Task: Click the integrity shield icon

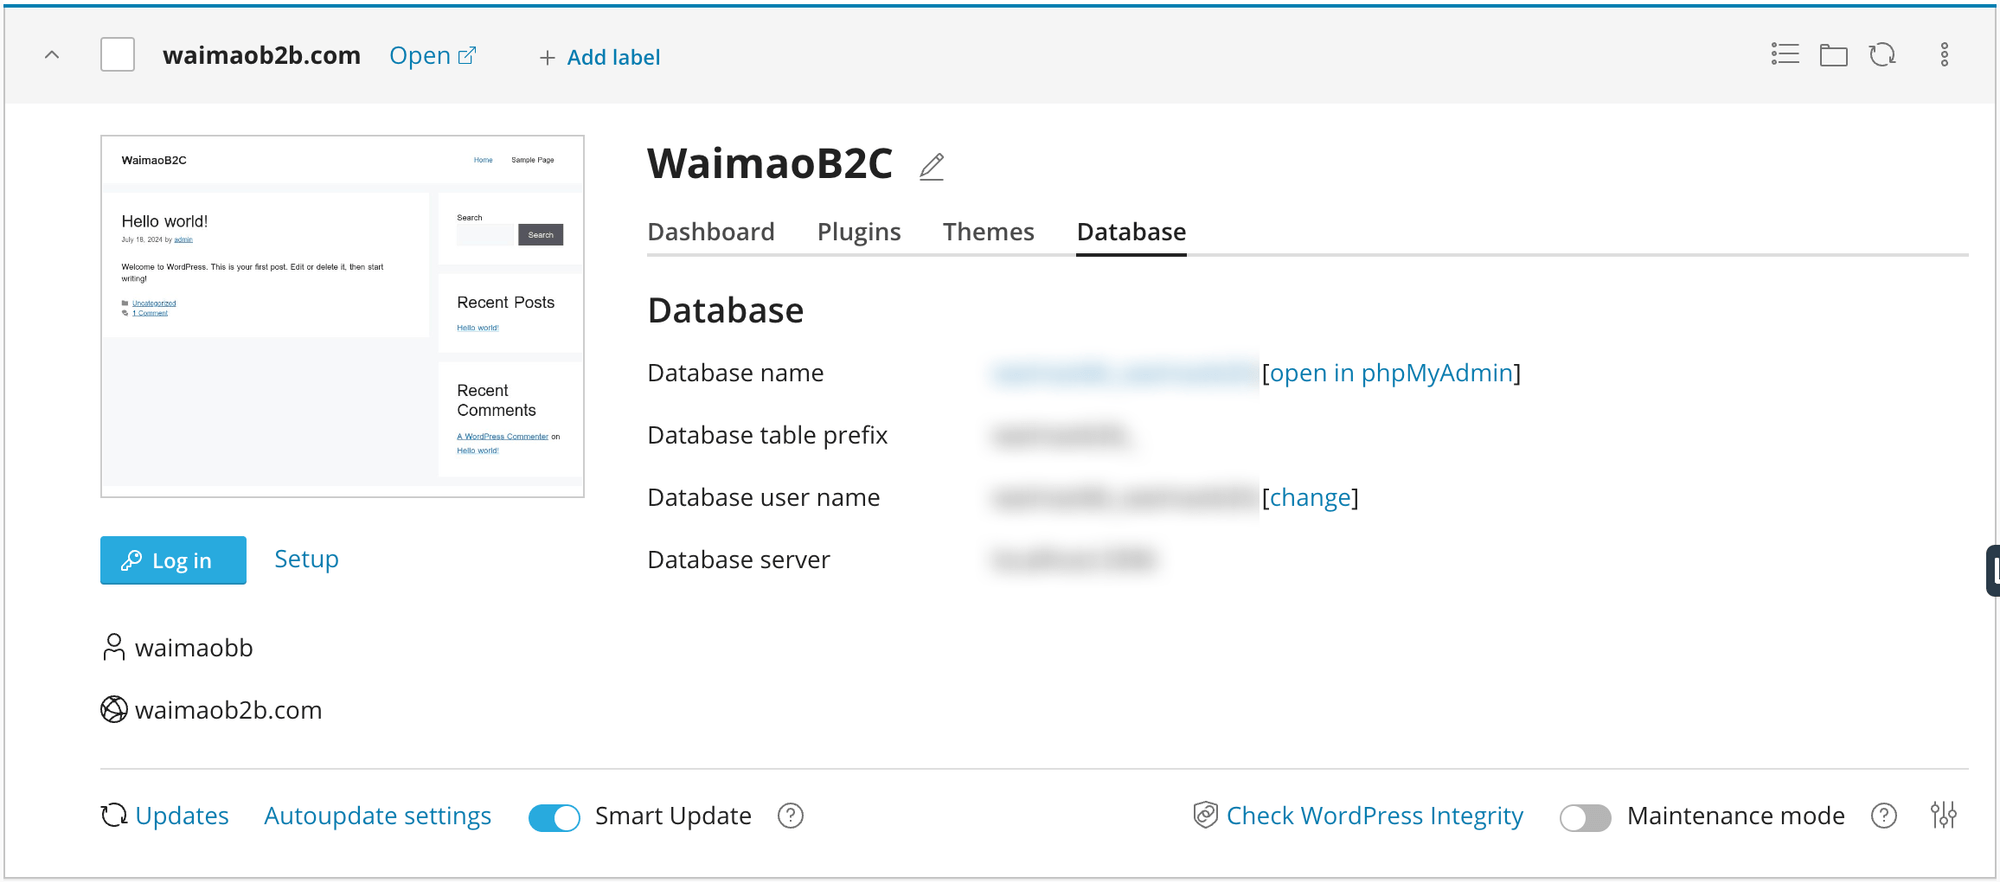Action: coord(1205,815)
